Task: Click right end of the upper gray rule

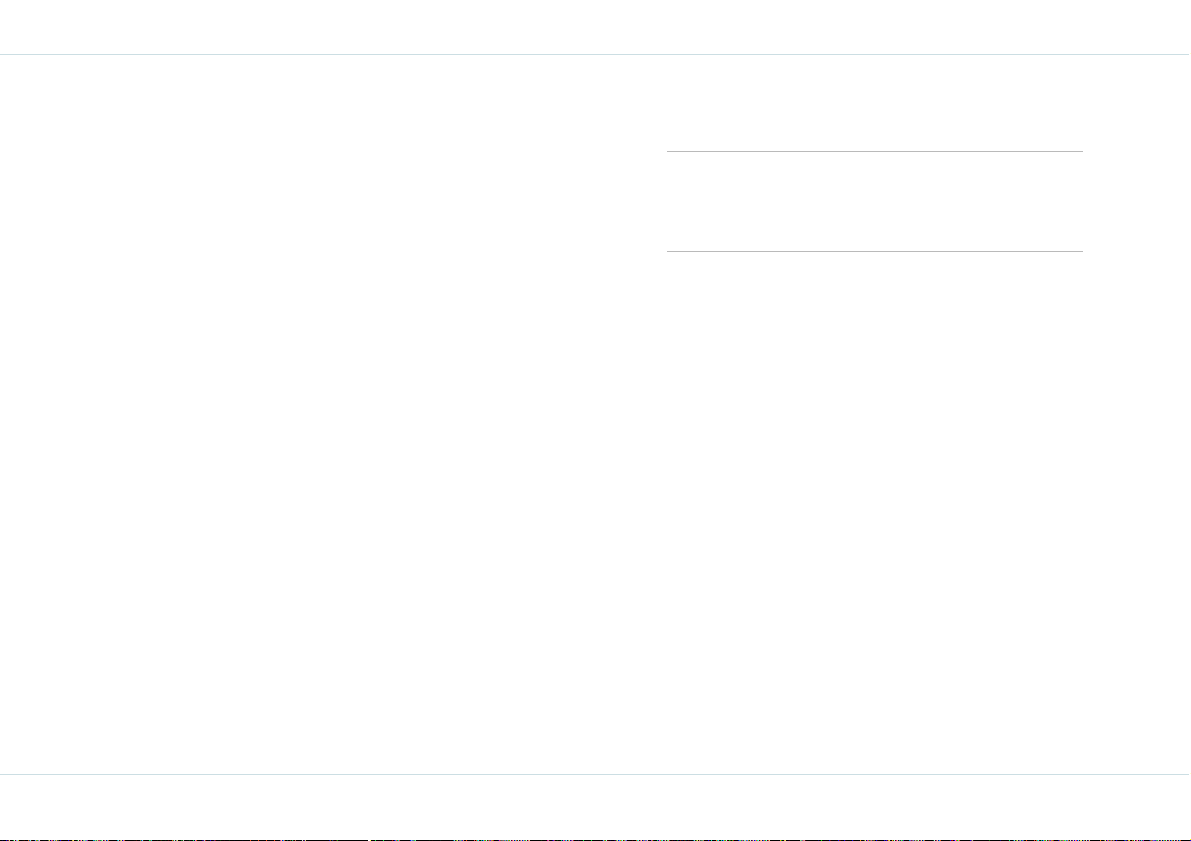Action: coord(1081,151)
